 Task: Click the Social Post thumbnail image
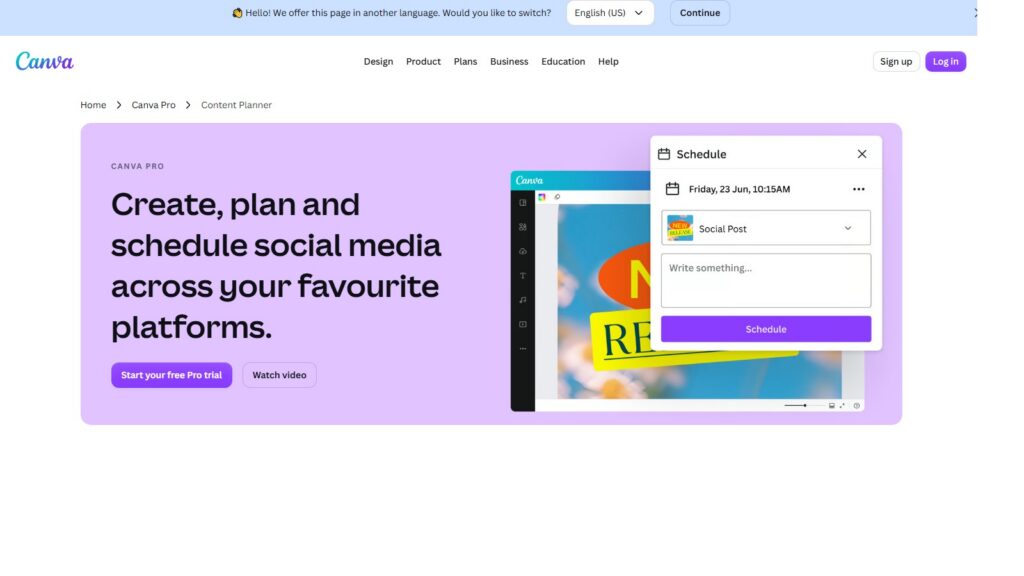click(x=680, y=228)
